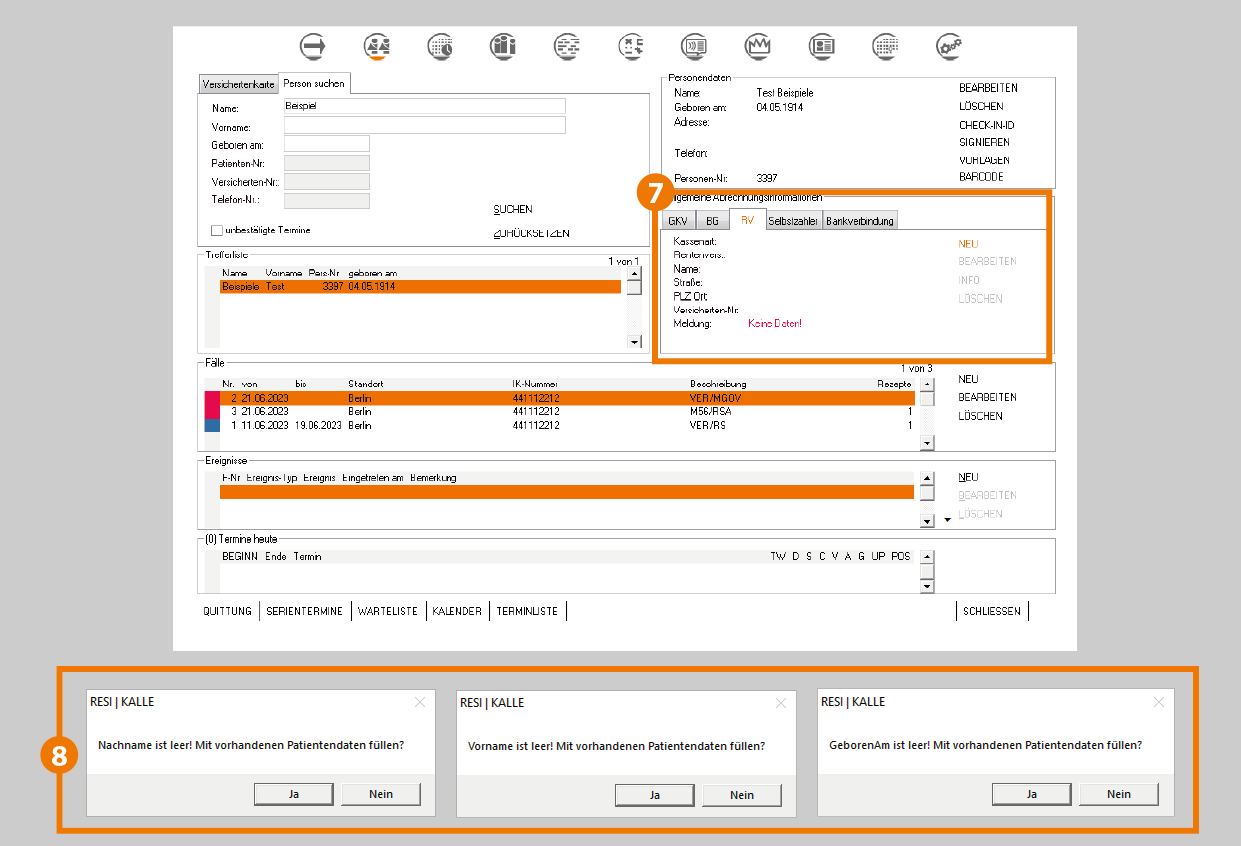Enable the unbestätigte Termine checkbox
The width and height of the screenshot is (1241, 846).
tap(217, 230)
